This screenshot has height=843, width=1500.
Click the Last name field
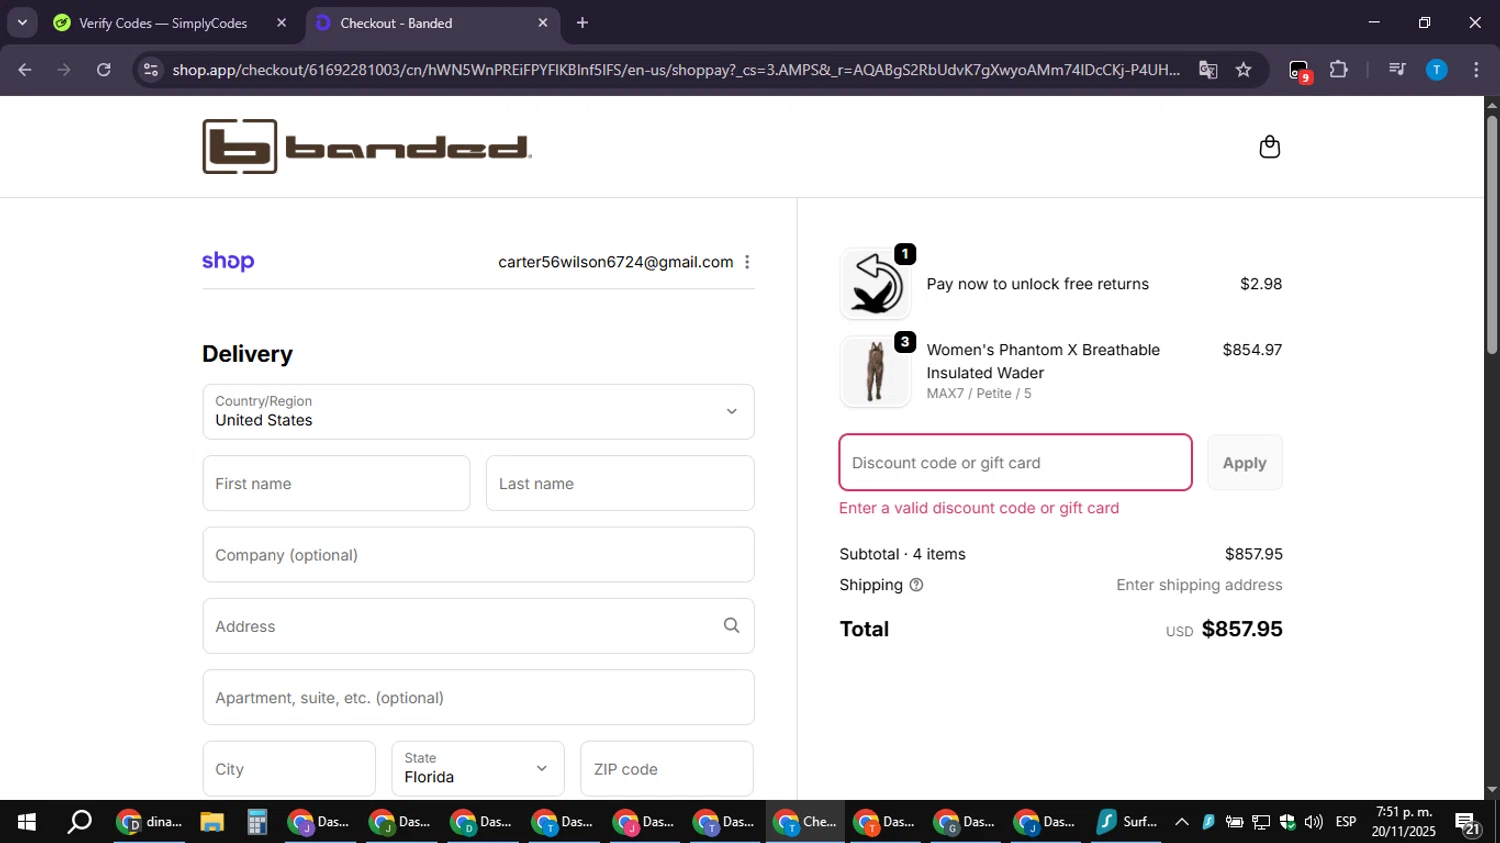point(620,483)
